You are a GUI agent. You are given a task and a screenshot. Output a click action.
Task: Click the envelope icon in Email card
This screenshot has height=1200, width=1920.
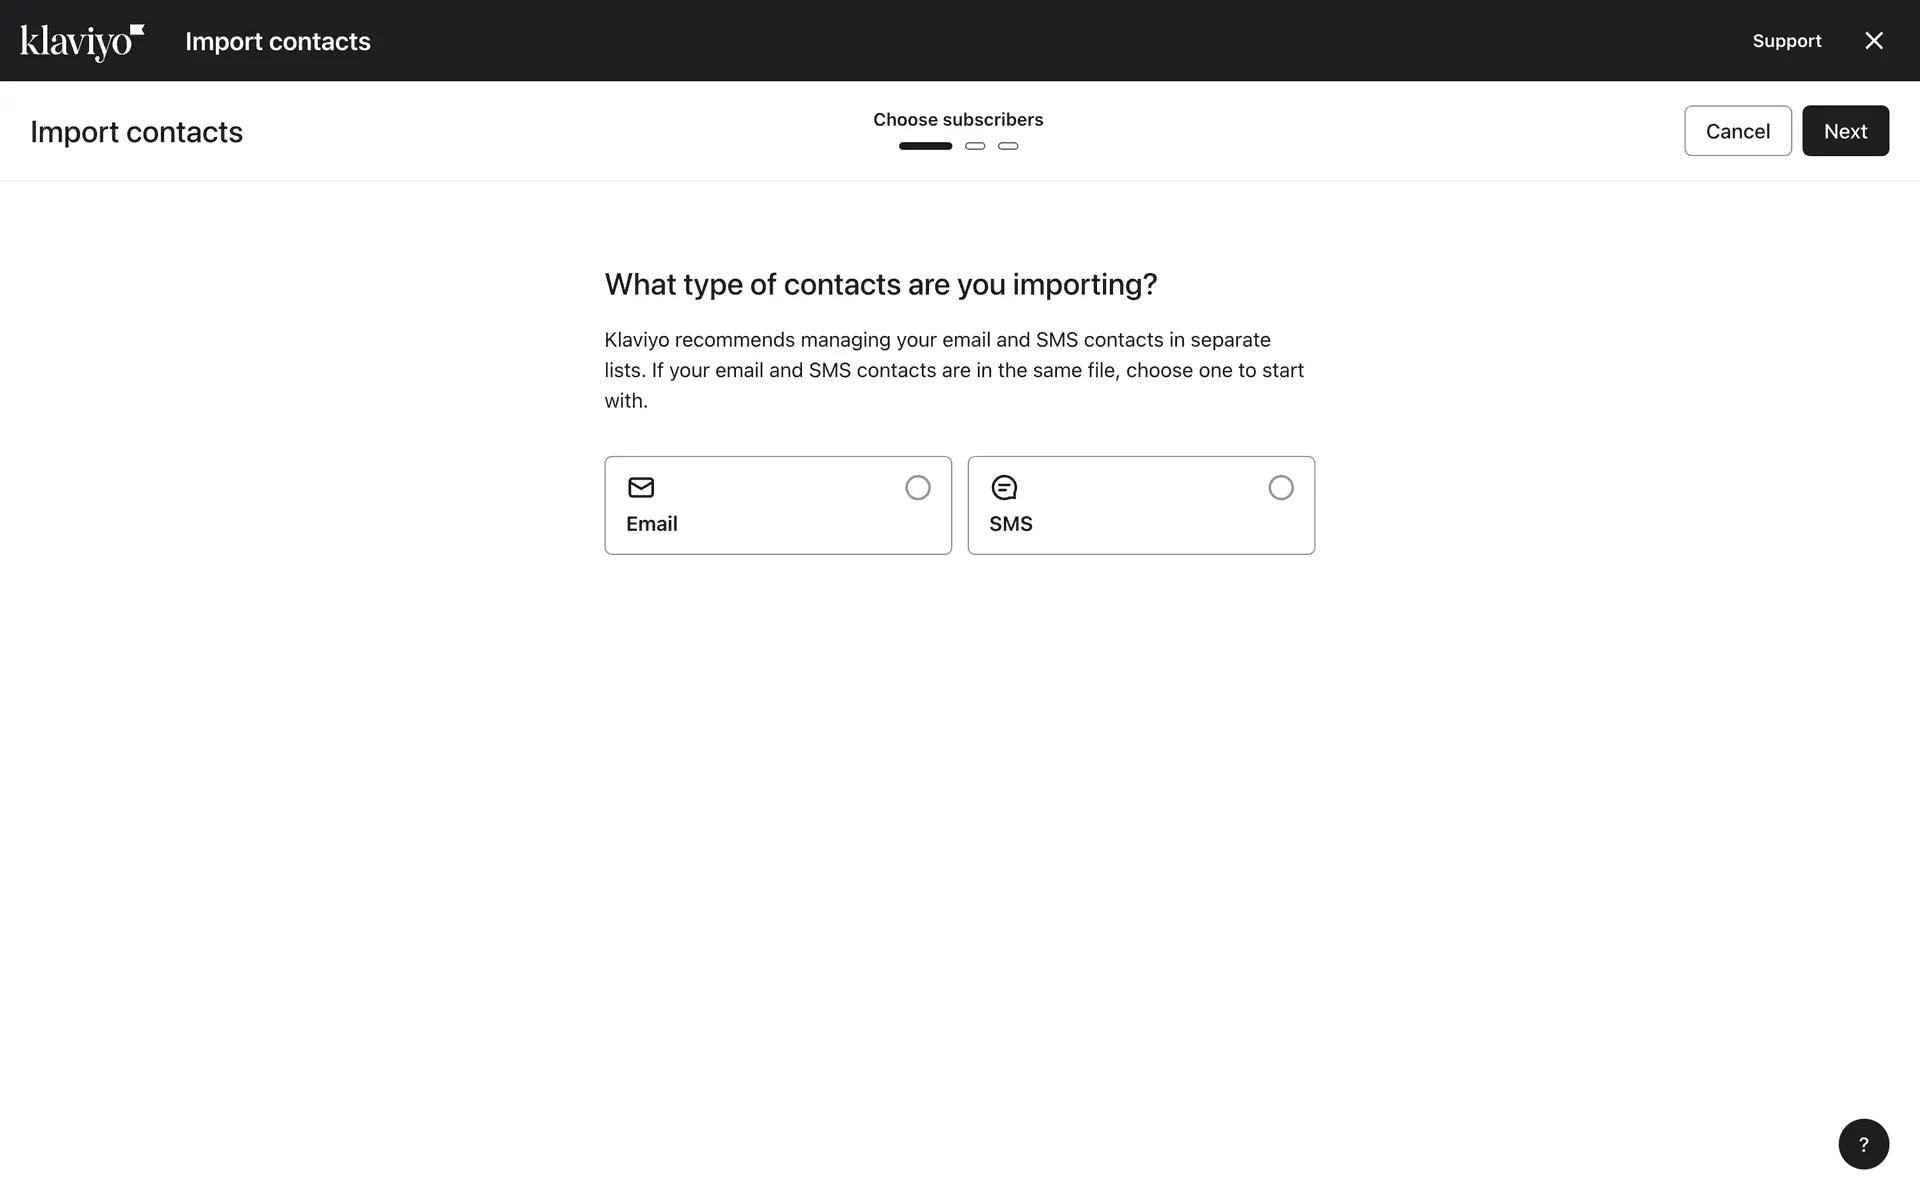click(640, 487)
